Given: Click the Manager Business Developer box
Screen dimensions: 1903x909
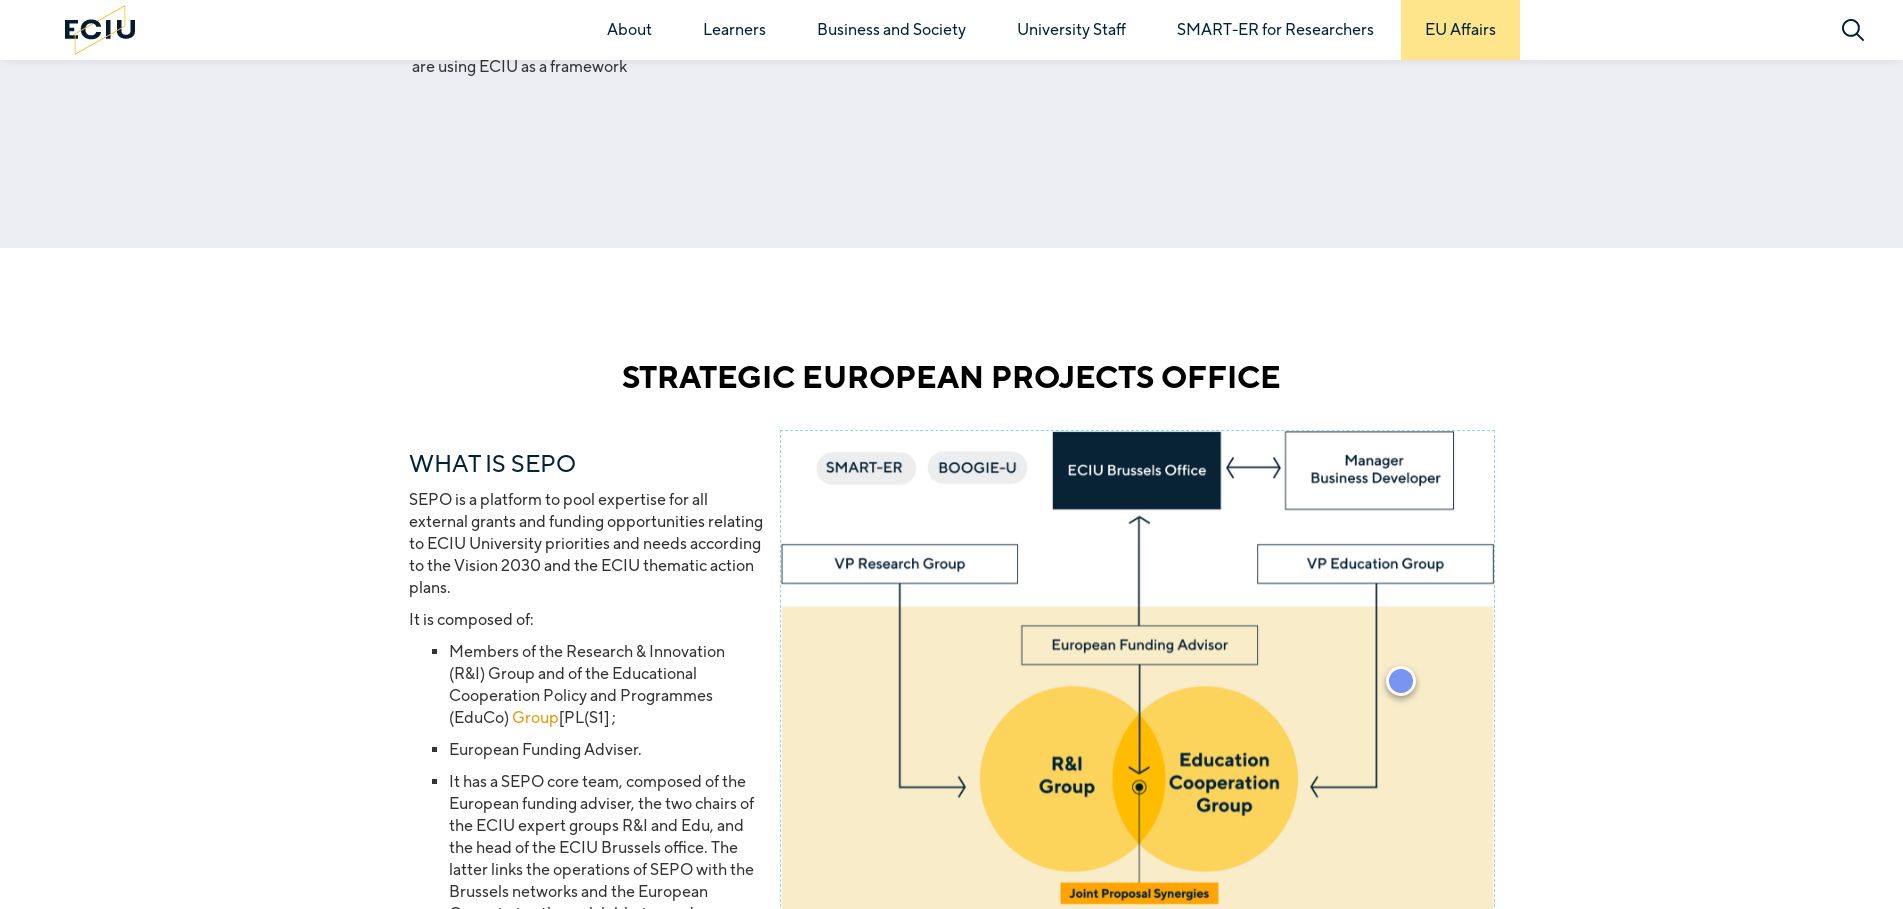Looking at the screenshot, I should [1369, 470].
